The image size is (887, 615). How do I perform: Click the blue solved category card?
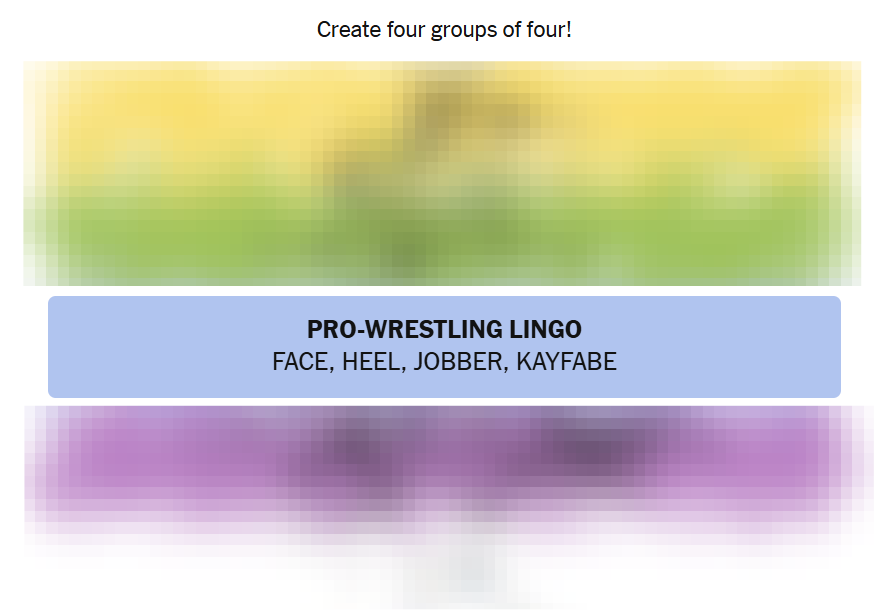pyautogui.click(x=444, y=347)
